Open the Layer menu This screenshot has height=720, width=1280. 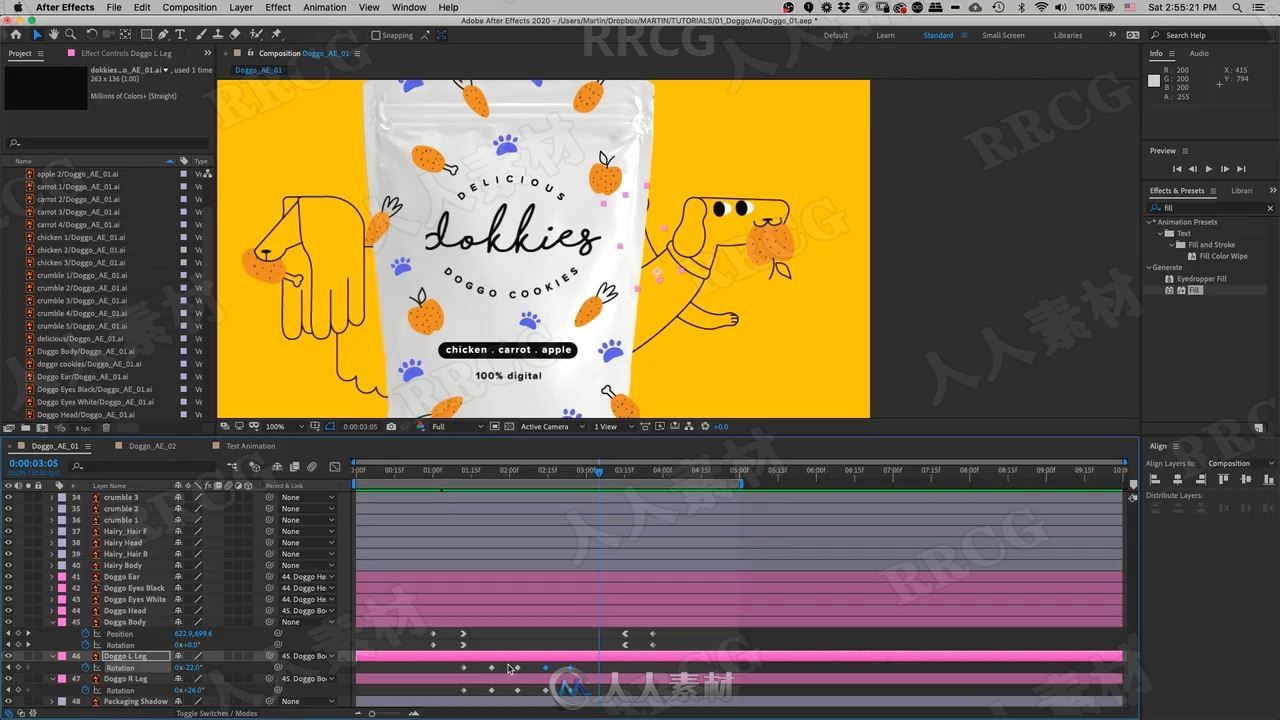point(241,7)
